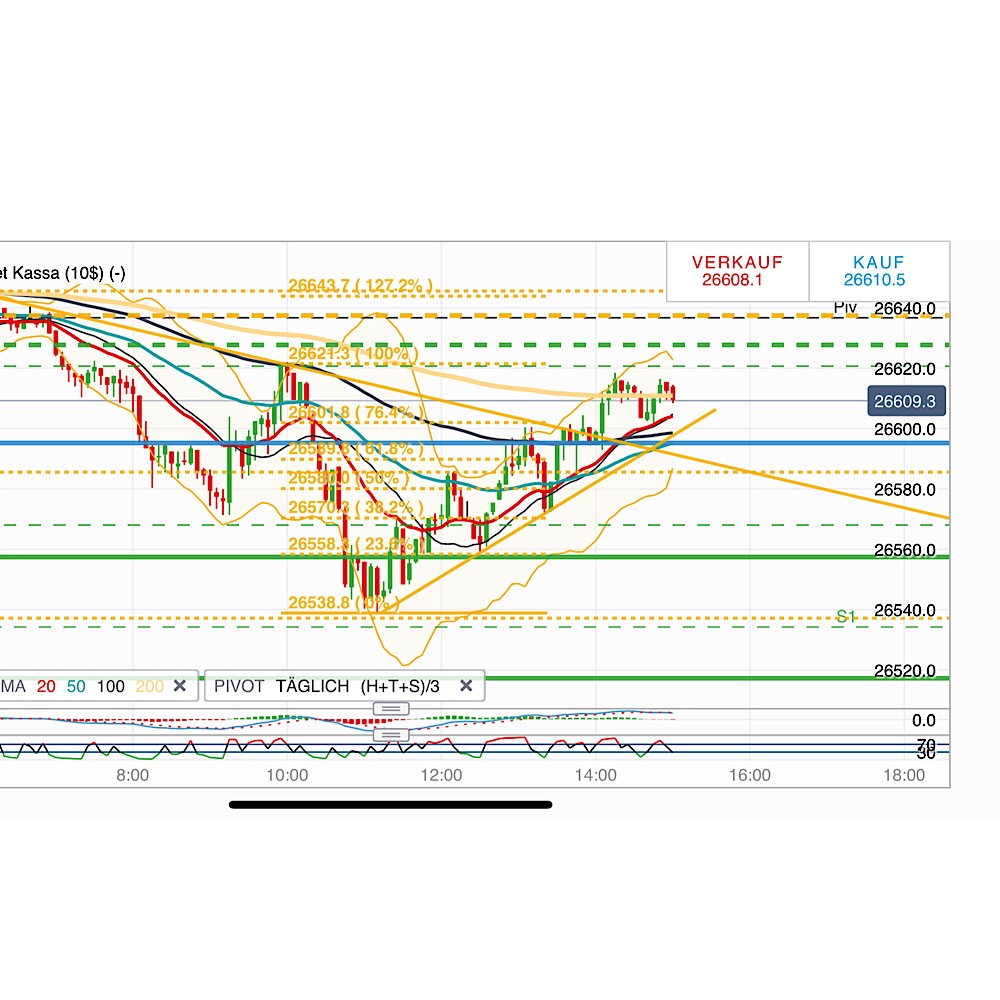Click the lower oscillator pane drag-handle icon
Image resolution: width=1000 pixels, height=1000 pixels.
390,733
